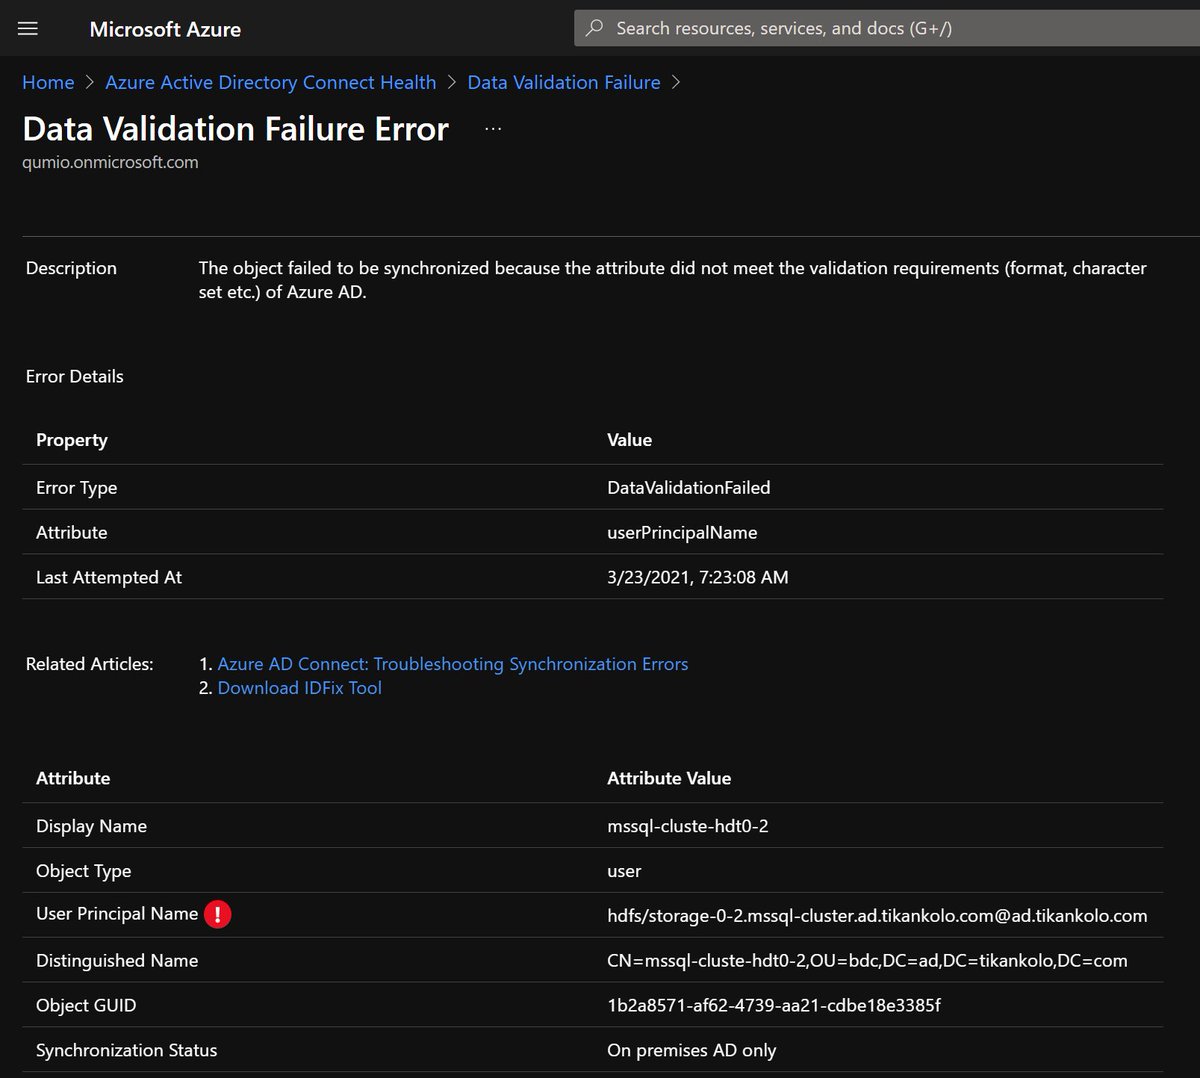Focus the Search resources, services, and docs field

pos(887,28)
